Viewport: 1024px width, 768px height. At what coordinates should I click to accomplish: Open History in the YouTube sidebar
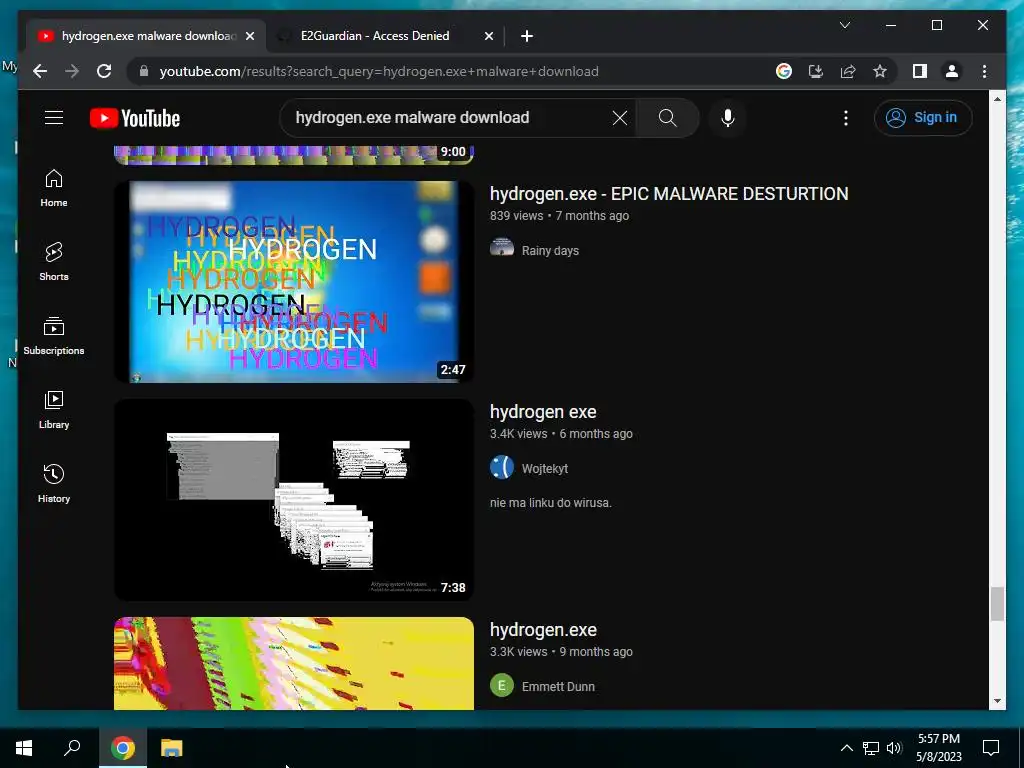coord(54,483)
